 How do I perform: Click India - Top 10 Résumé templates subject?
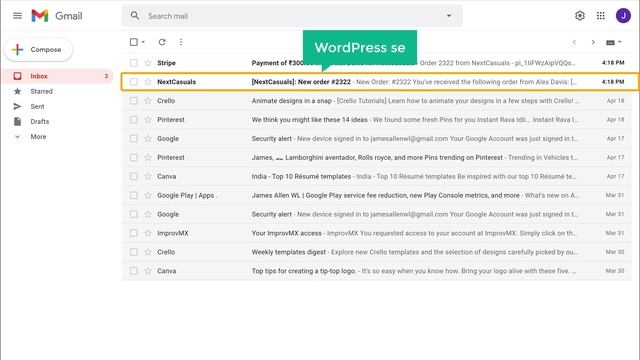pos(301,176)
